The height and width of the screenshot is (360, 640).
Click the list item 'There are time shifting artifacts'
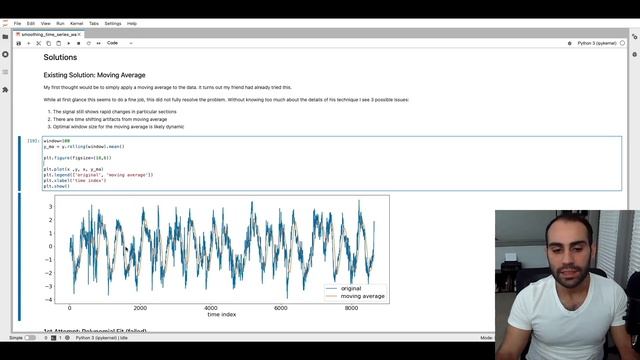click(x=110, y=119)
